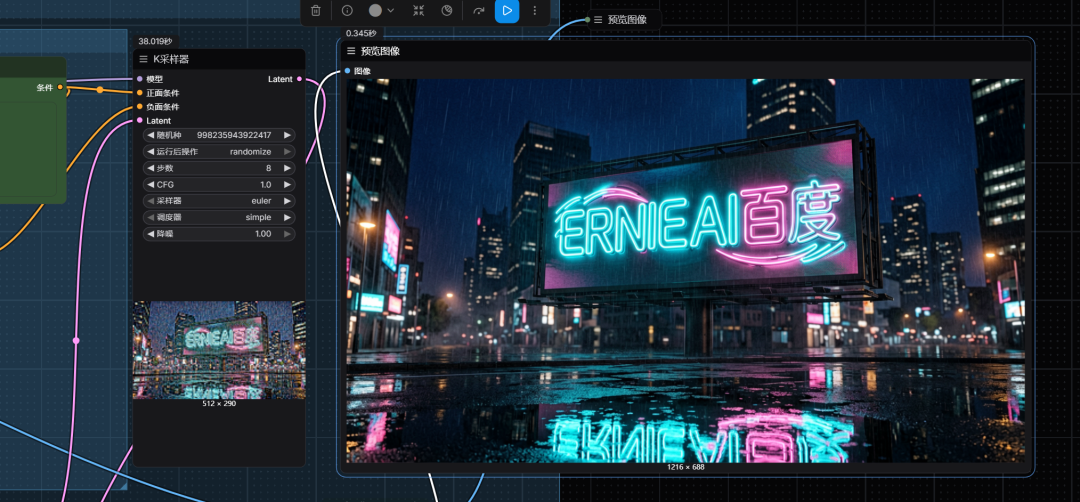Image resolution: width=1080 pixels, height=502 pixels.
Task: Click the Latent output socket dot
Action: pos(299,79)
